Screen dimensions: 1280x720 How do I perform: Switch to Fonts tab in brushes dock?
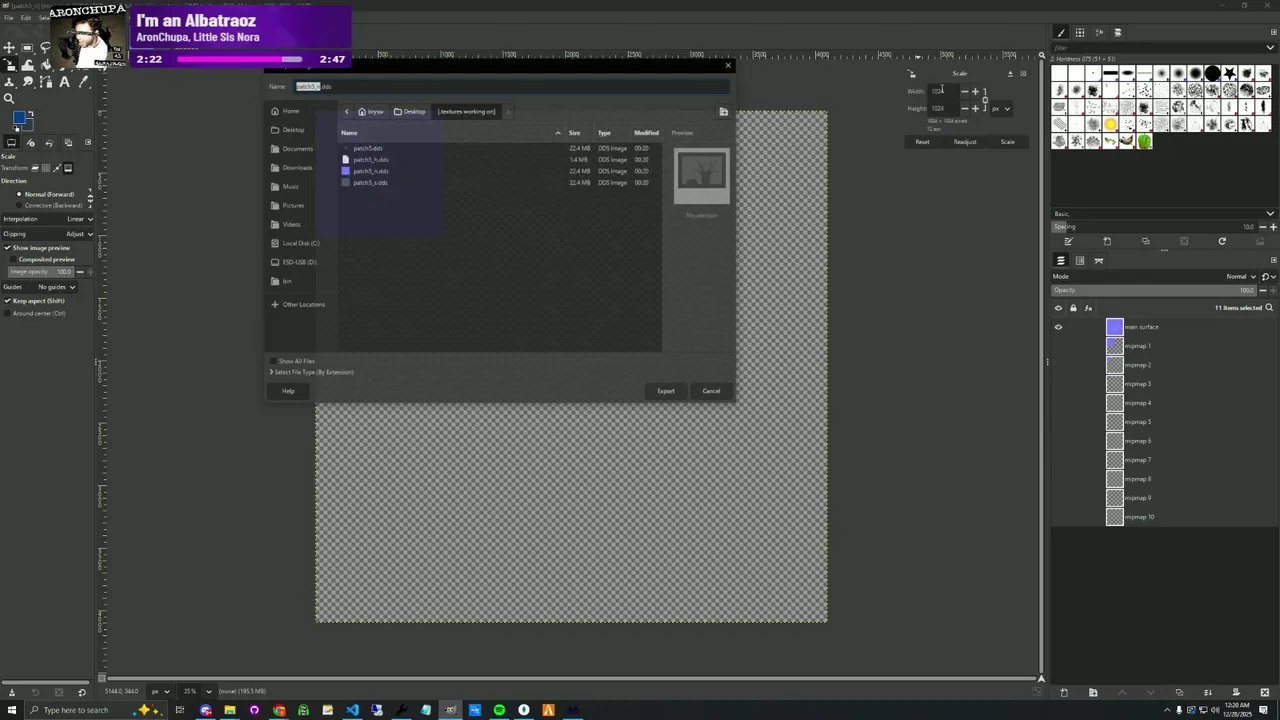[1099, 32]
